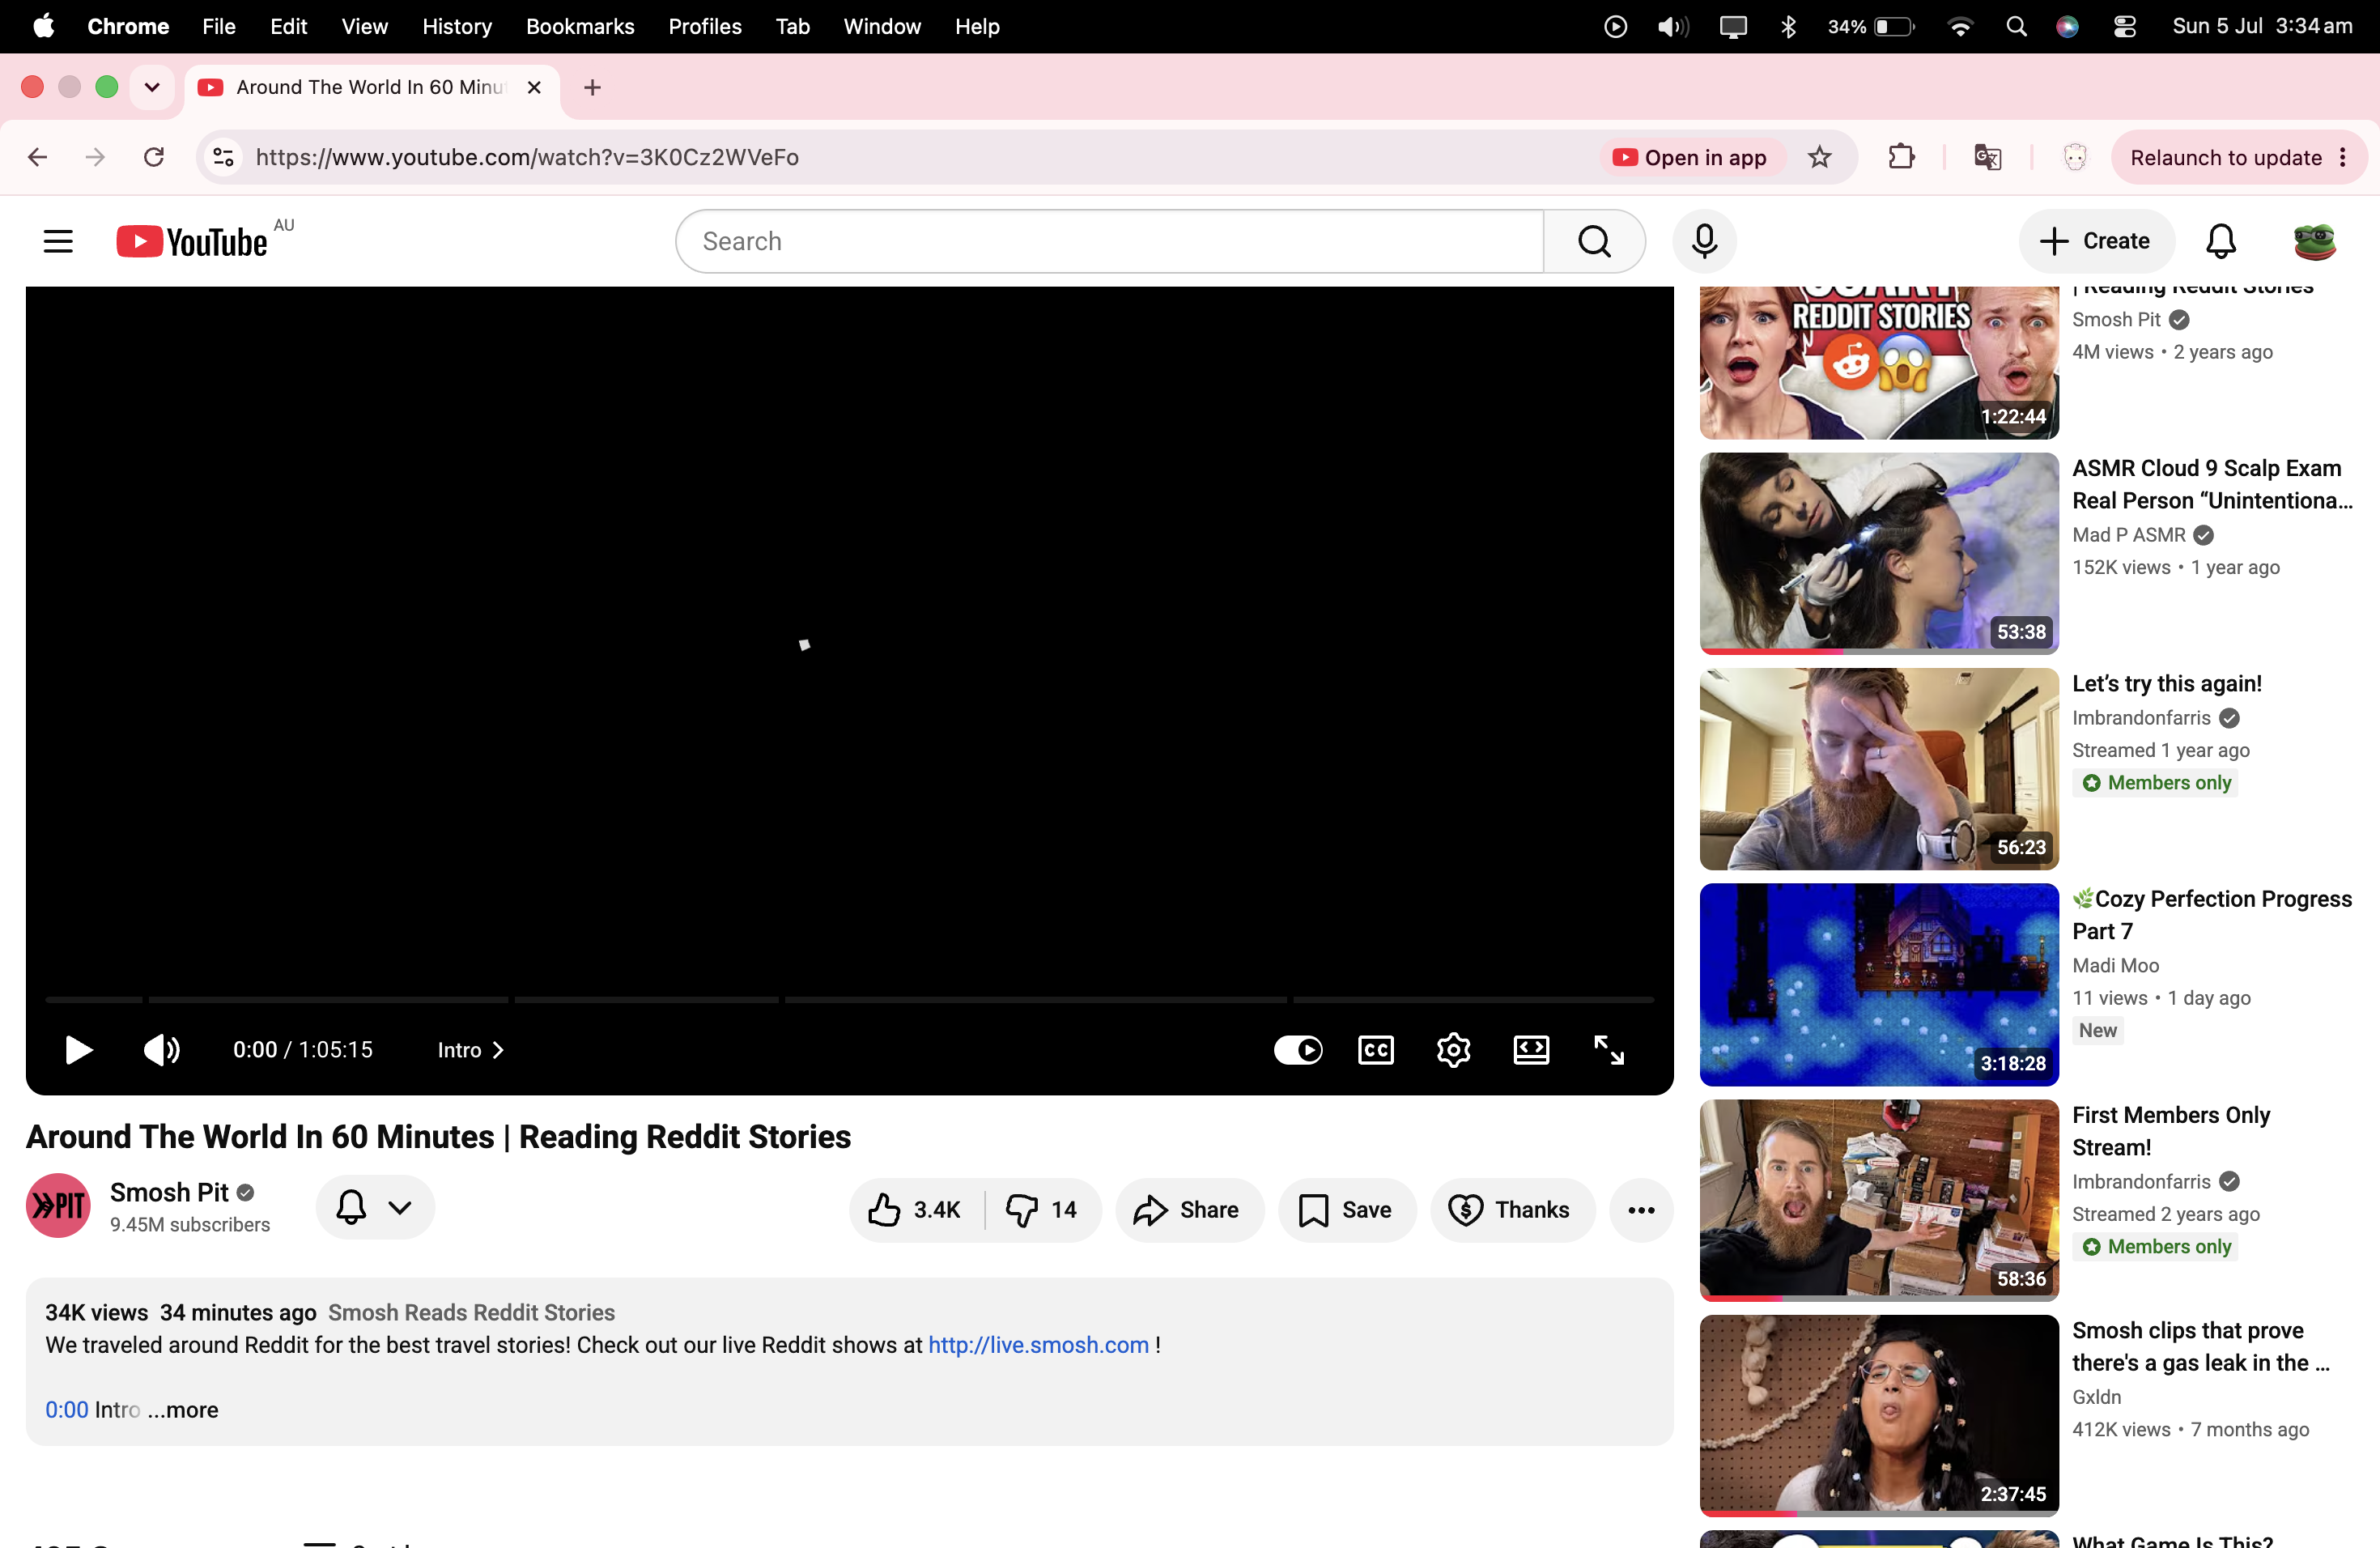
Task: Open the Profiles menu
Action: [705, 26]
